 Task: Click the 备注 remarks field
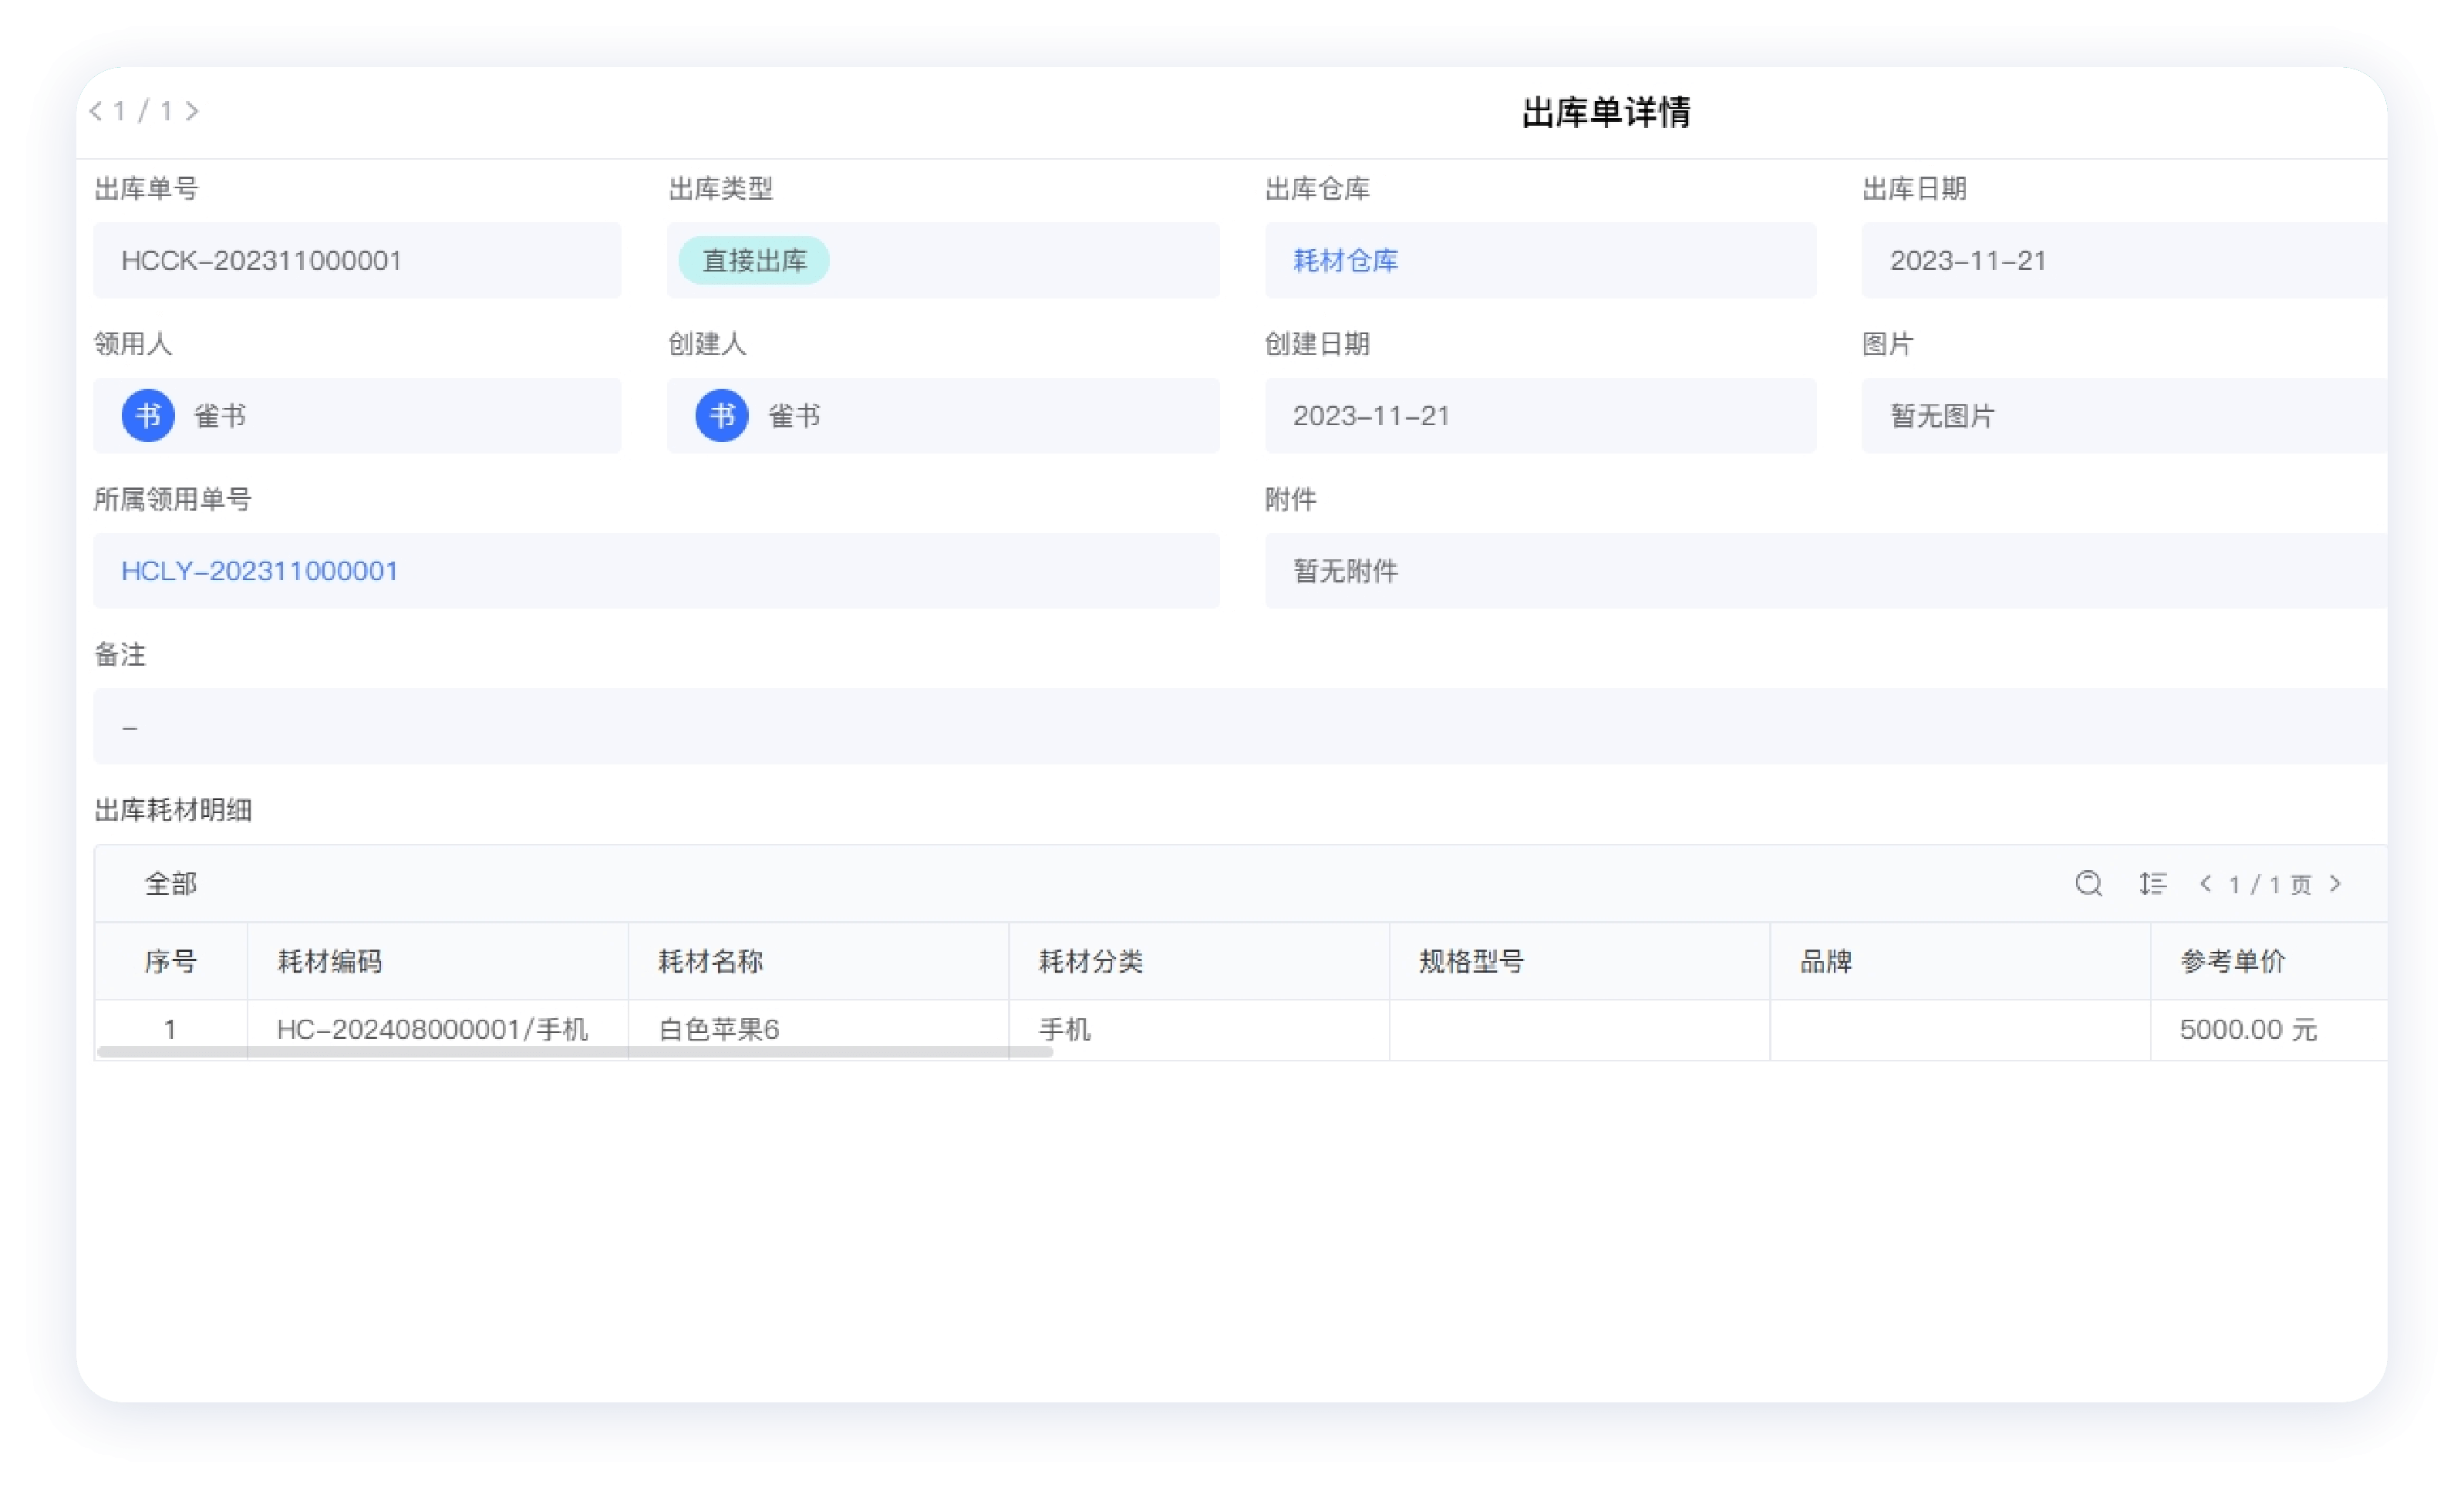[1240, 726]
